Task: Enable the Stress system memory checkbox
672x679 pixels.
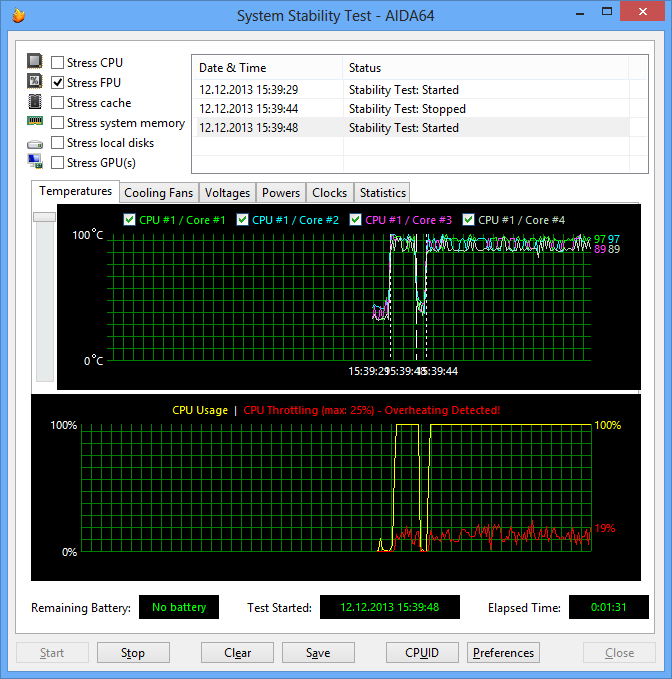Action: coord(57,123)
